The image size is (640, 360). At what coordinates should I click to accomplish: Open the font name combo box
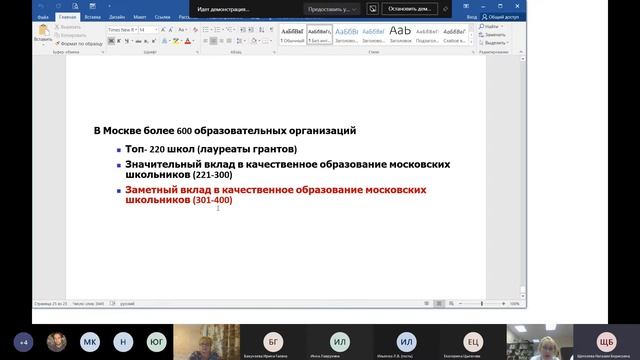point(122,30)
